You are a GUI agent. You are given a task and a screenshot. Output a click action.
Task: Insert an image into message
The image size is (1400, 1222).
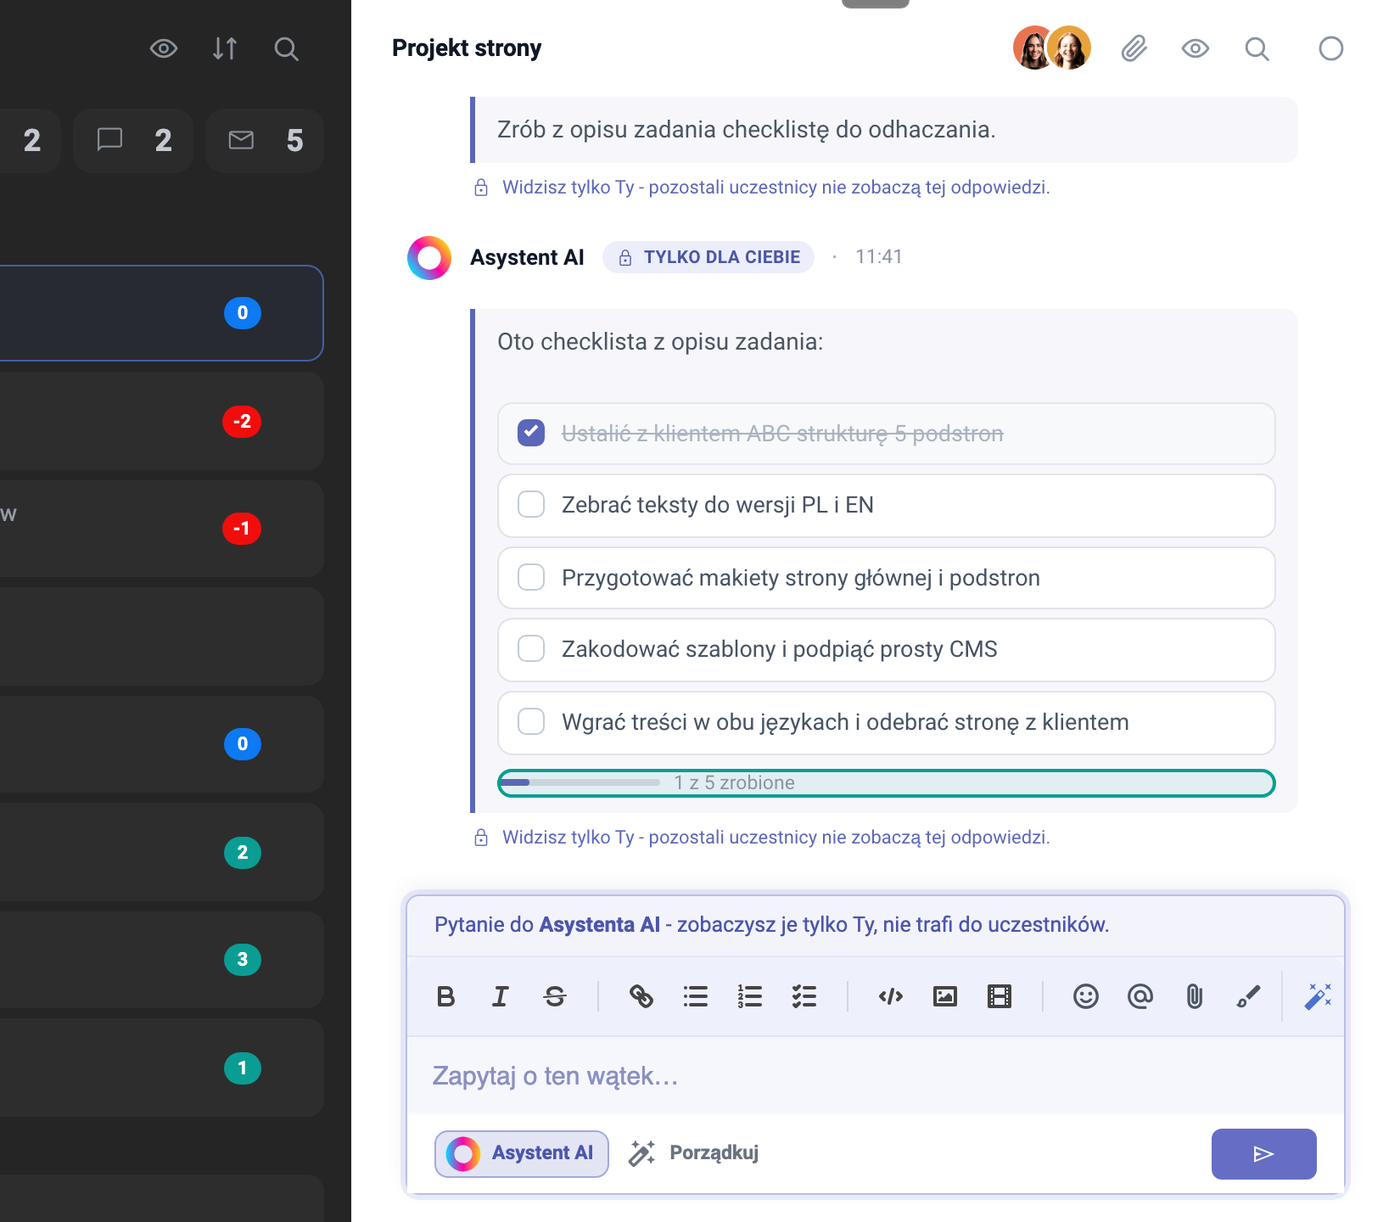pyautogui.click(x=945, y=996)
